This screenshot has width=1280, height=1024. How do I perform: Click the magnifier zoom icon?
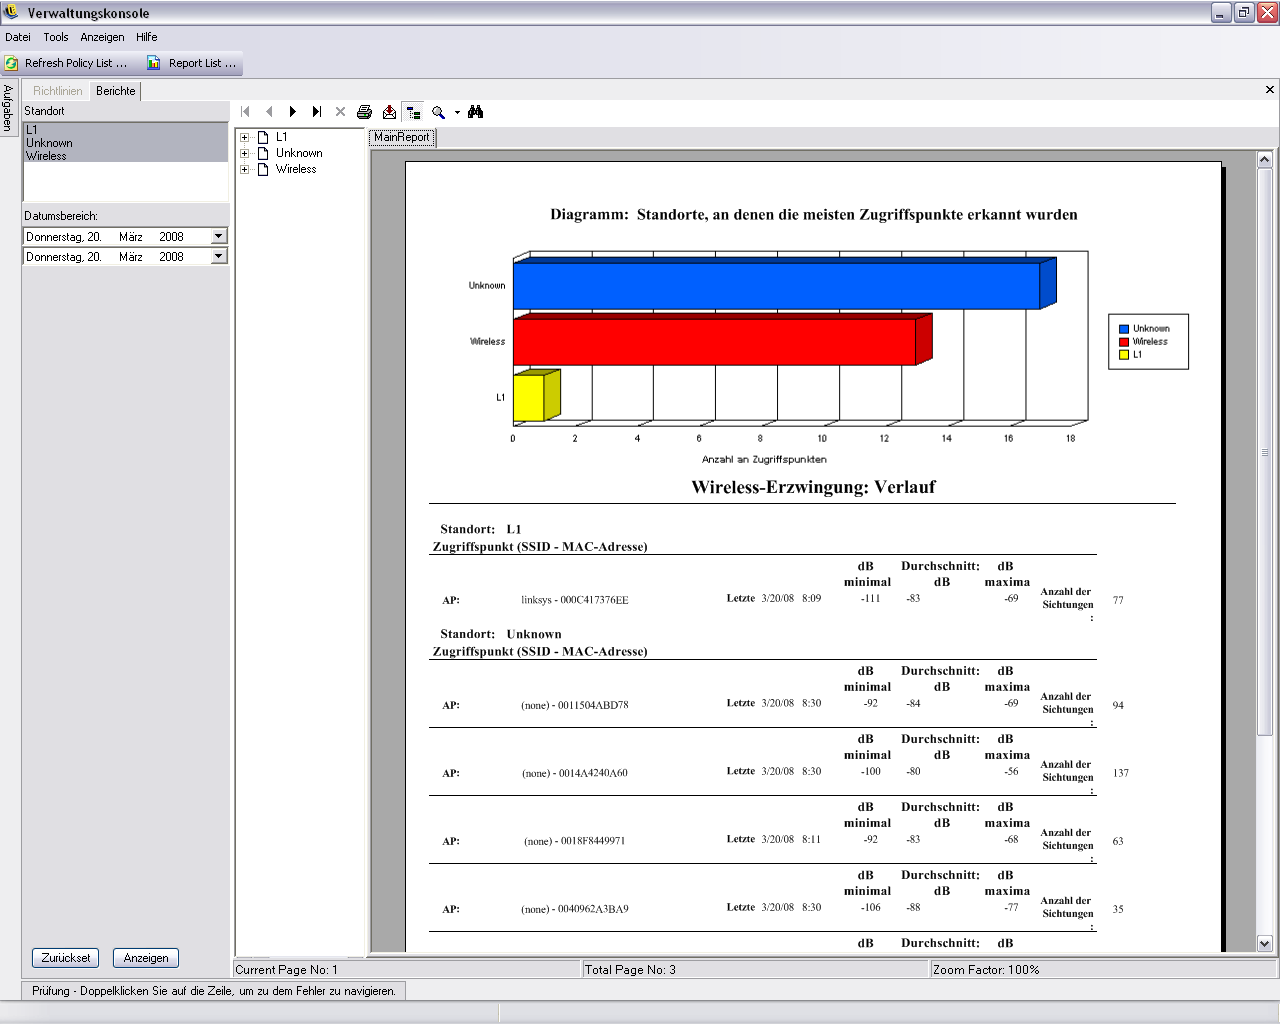438,112
